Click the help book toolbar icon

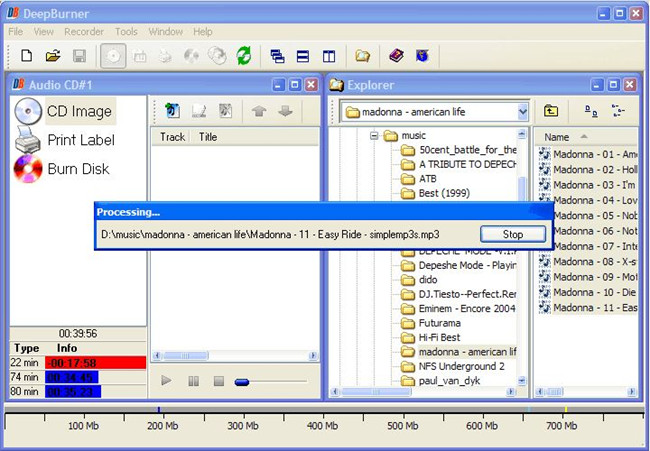(396, 56)
